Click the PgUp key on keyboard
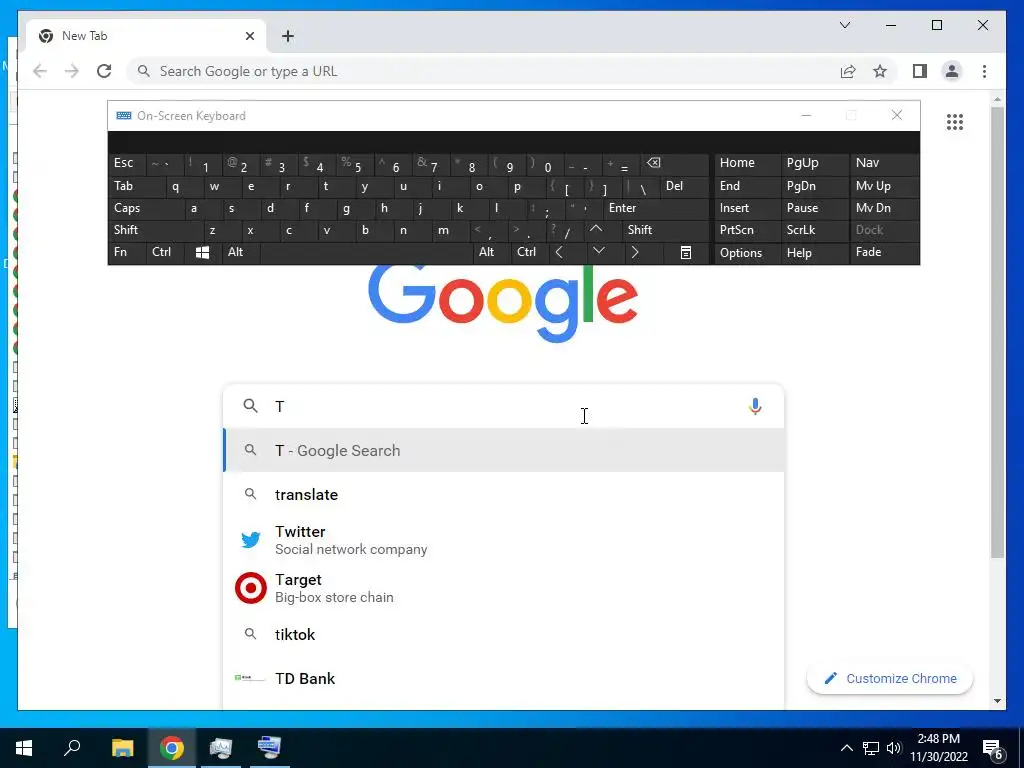1024x768 pixels. (814, 163)
